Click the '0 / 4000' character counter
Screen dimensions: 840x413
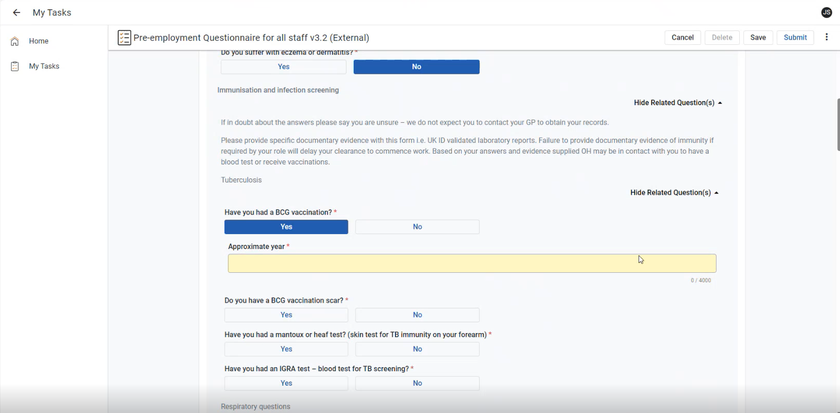pos(701,280)
